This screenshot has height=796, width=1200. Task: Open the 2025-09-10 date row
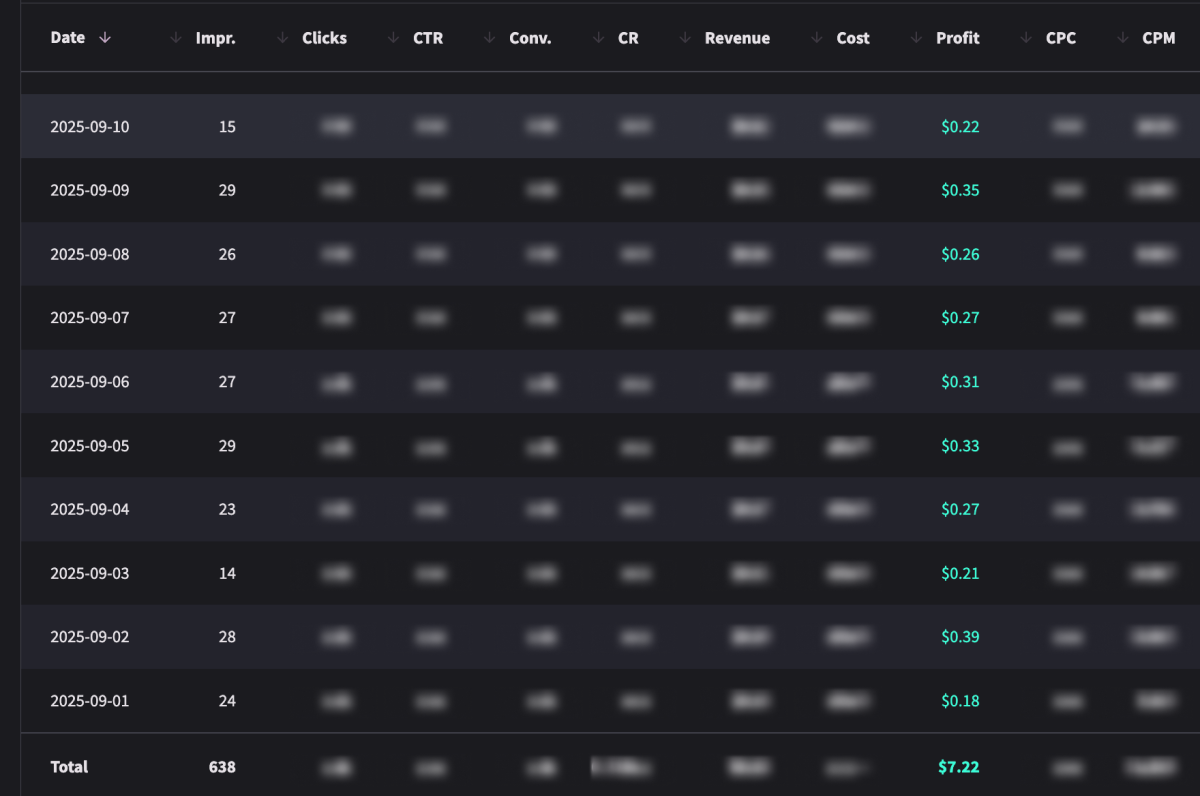(90, 127)
